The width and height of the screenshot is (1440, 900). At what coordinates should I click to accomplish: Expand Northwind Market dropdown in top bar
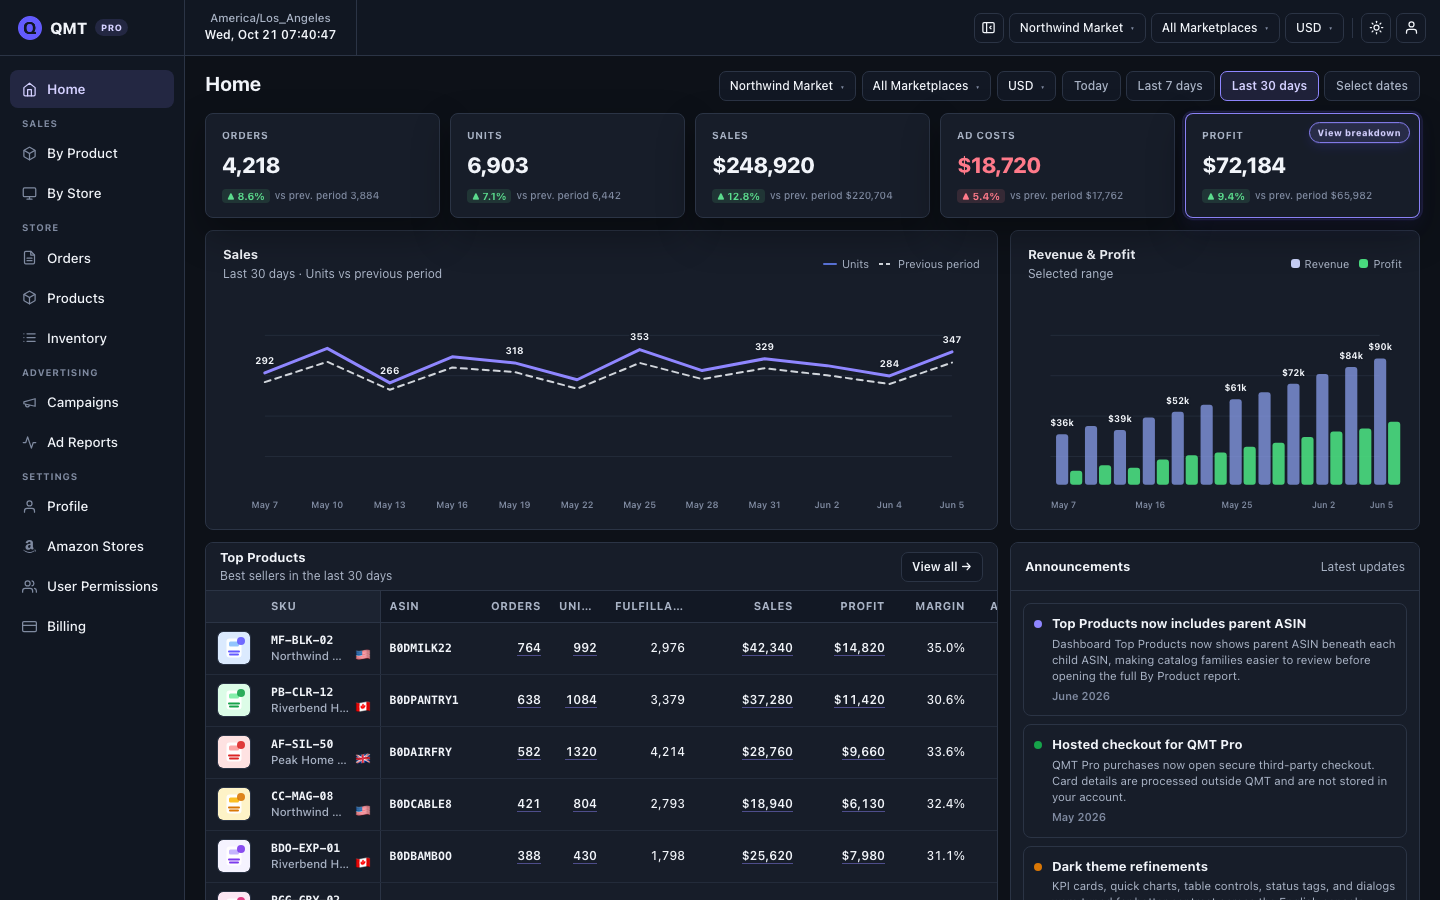pos(1077,28)
